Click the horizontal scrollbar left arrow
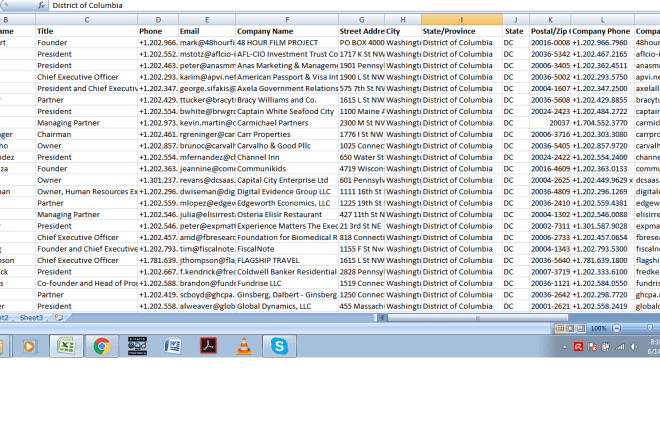Viewport: 660px width, 440px height. coord(382,318)
